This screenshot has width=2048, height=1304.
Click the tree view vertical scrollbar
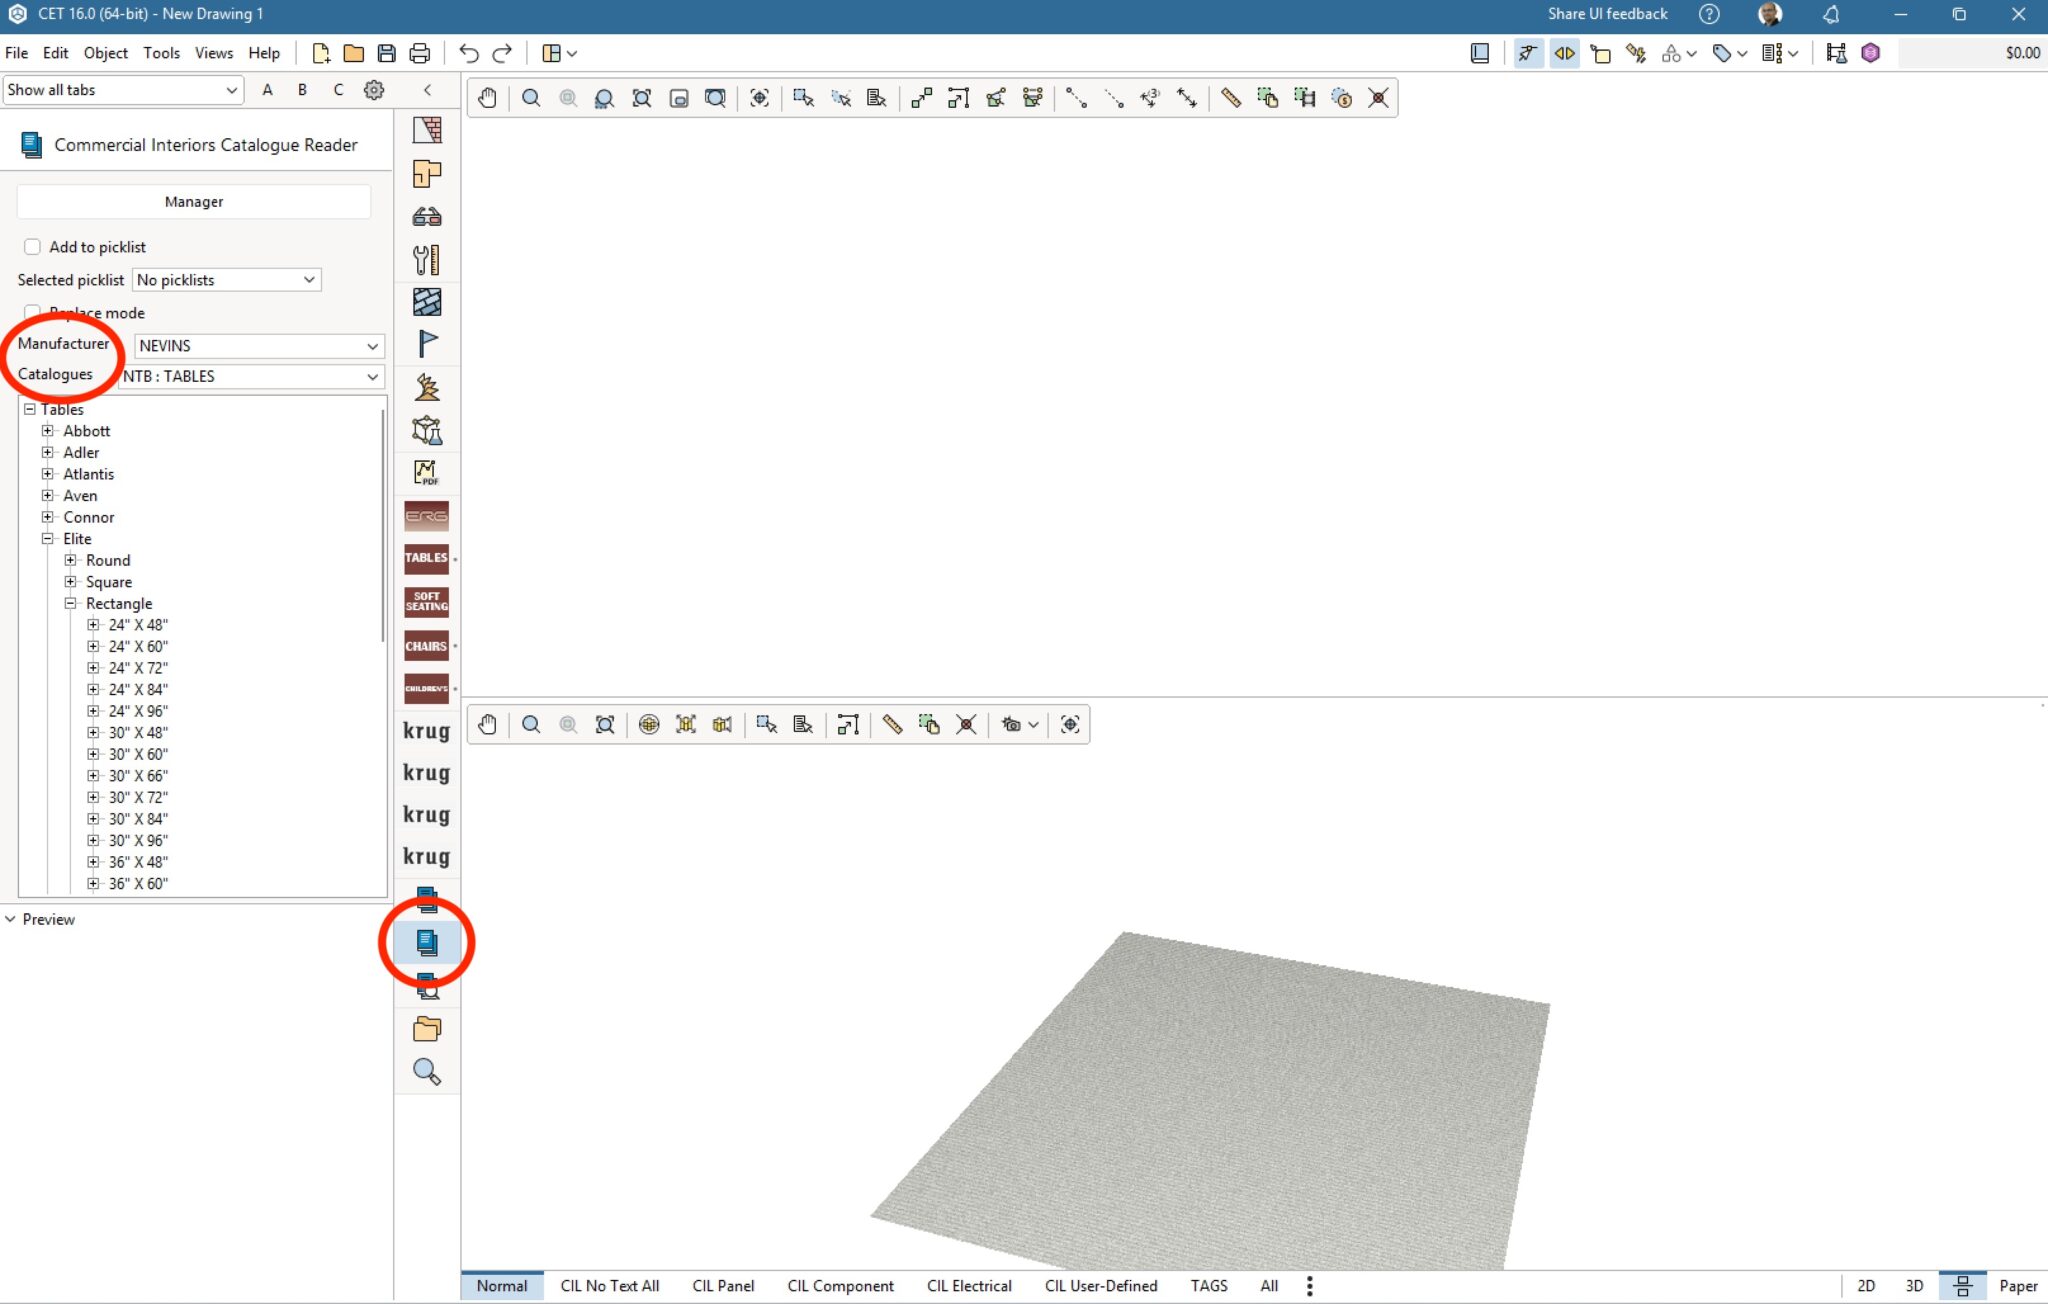pos(383,525)
